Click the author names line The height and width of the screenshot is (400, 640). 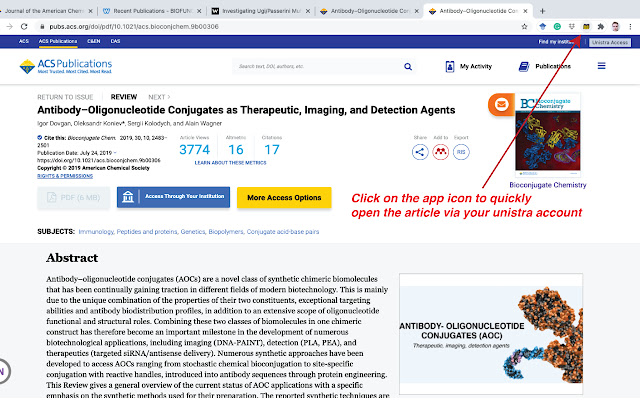click(x=130, y=123)
